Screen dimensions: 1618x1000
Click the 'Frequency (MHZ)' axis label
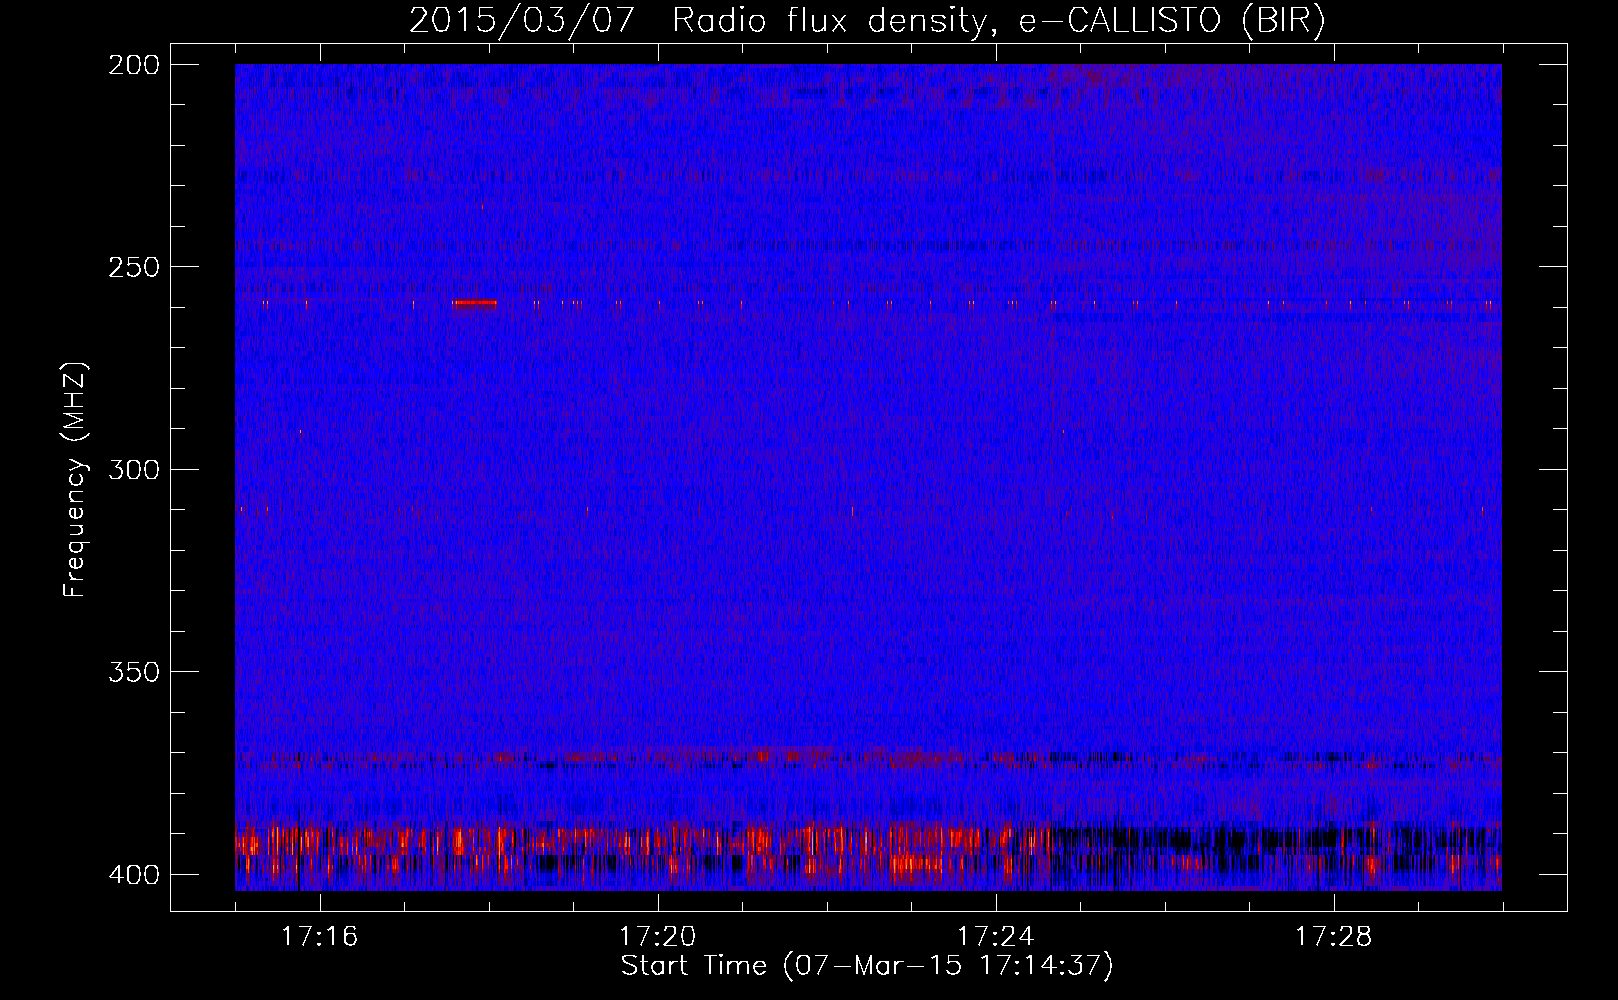75,479
